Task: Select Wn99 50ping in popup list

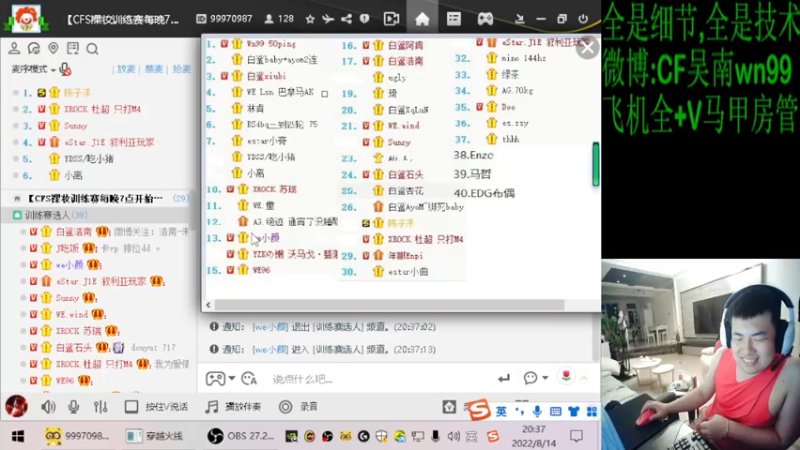Action: tap(271, 44)
